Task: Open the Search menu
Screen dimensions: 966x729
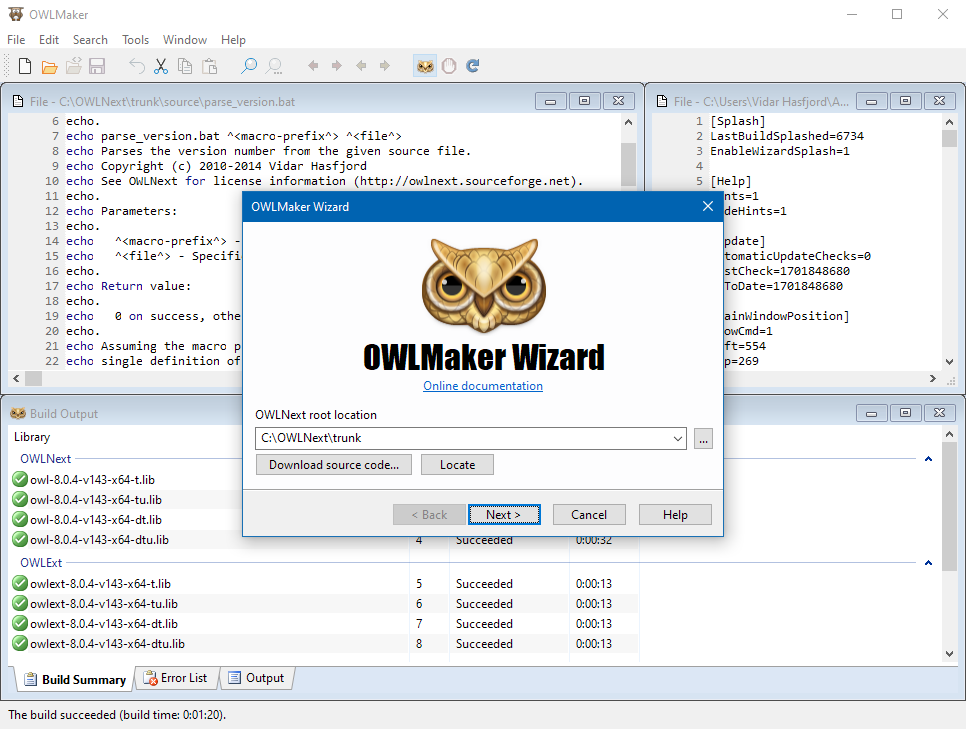Action: coord(90,39)
